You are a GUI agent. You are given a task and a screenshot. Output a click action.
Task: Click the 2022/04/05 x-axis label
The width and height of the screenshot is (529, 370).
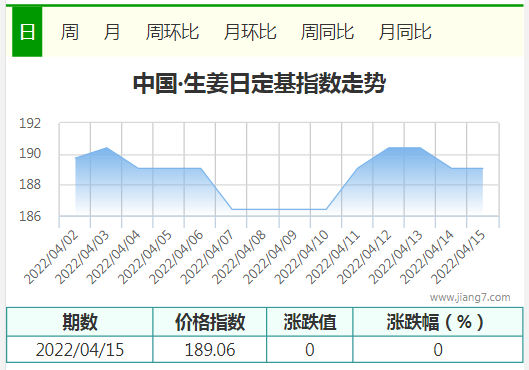(145, 257)
